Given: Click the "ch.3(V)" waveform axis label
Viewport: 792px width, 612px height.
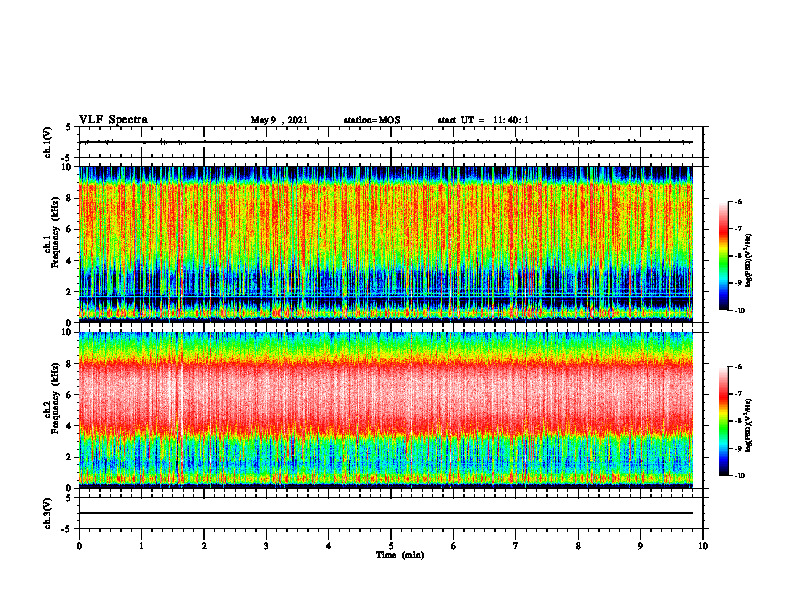Looking at the screenshot, I should pyautogui.click(x=47, y=513).
